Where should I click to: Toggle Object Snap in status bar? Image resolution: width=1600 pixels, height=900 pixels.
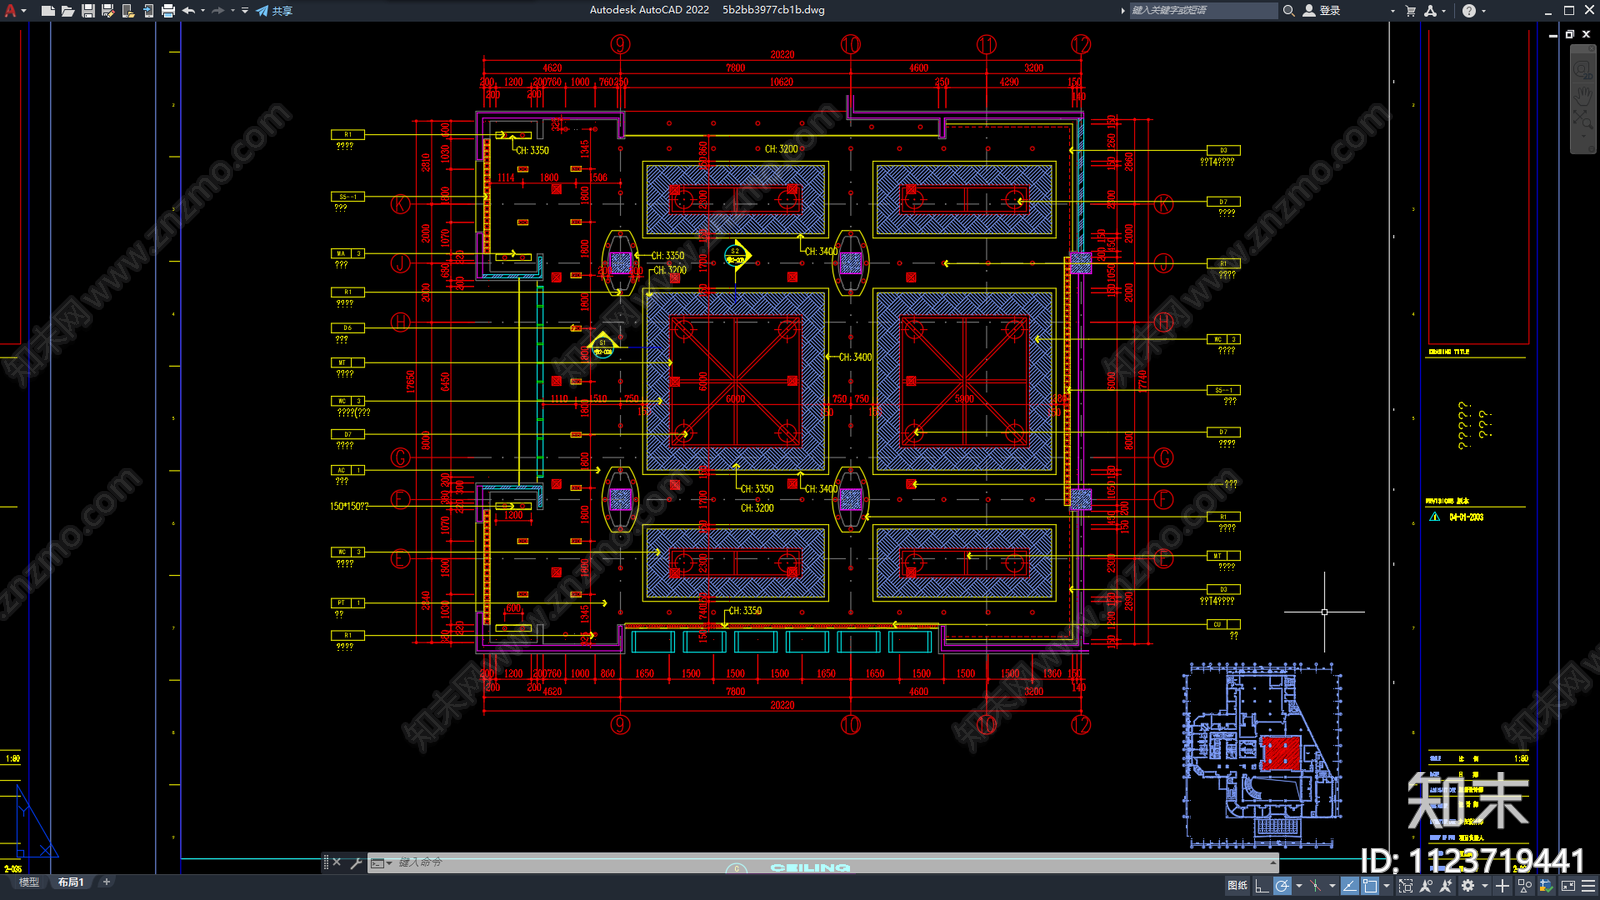coord(1370,886)
